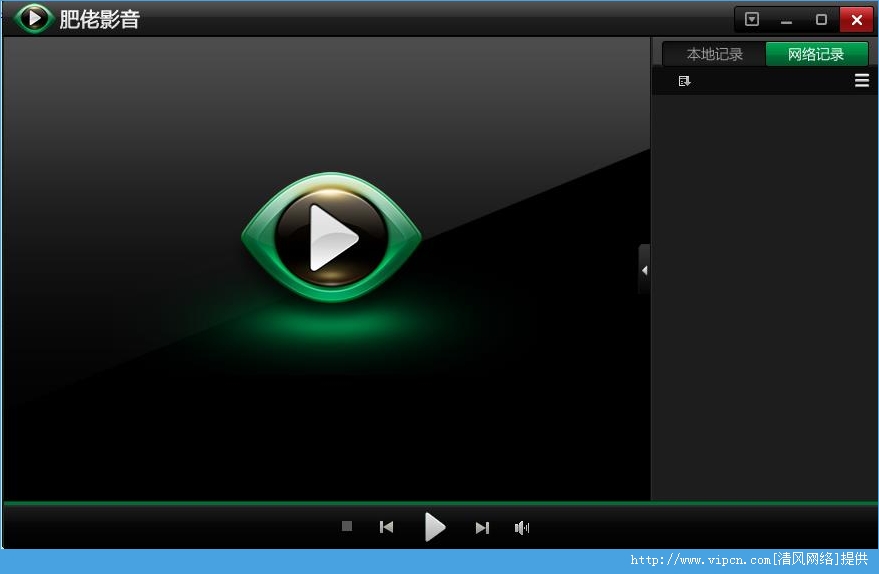Skip to the next track
The image size is (879, 574).
482,527
